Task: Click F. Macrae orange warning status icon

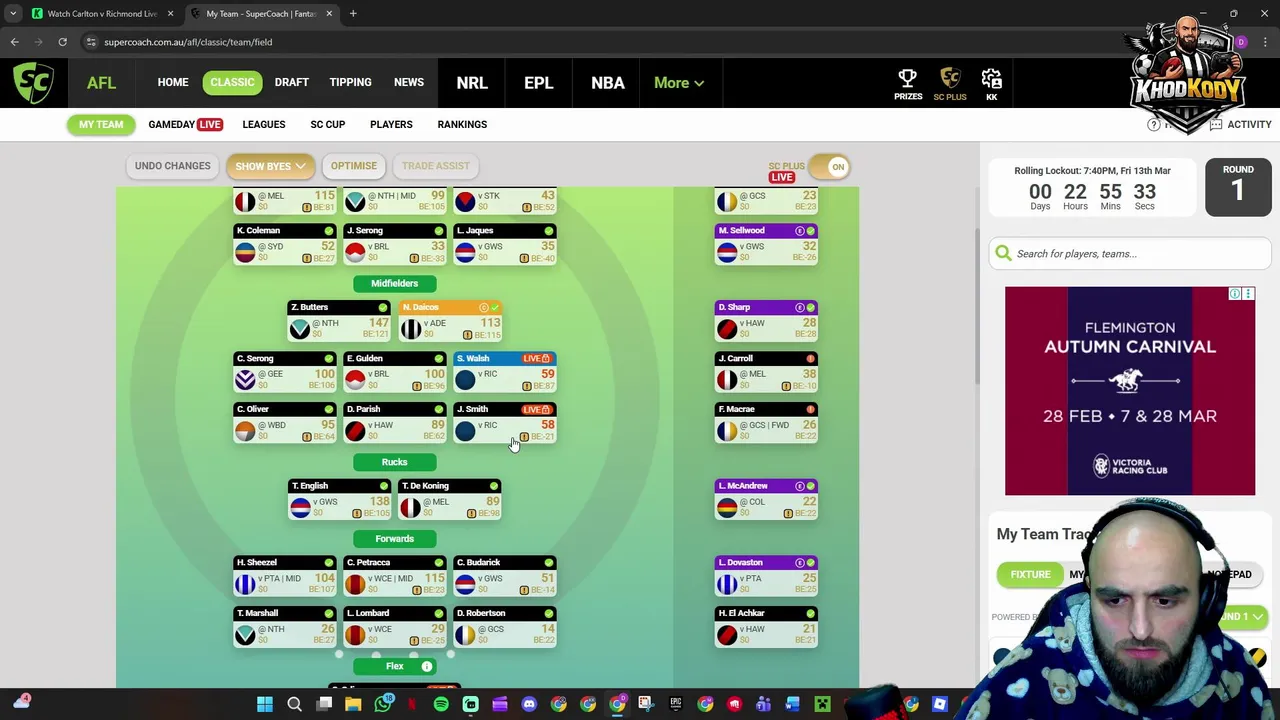Action: (810, 409)
